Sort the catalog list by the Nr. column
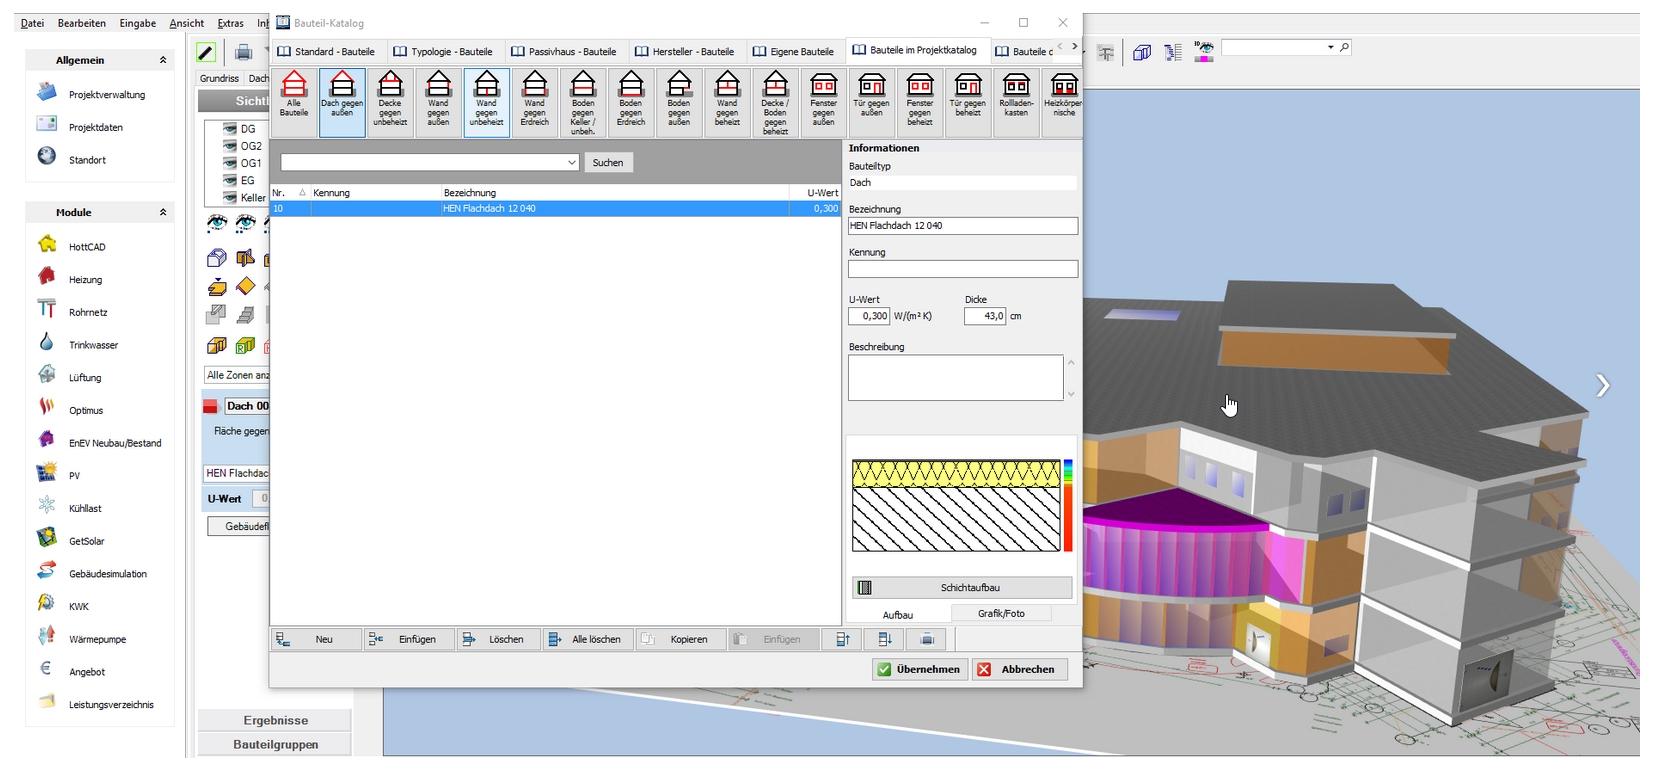The width and height of the screenshot is (1655, 770). pyautogui.click(x=290, y=192)
